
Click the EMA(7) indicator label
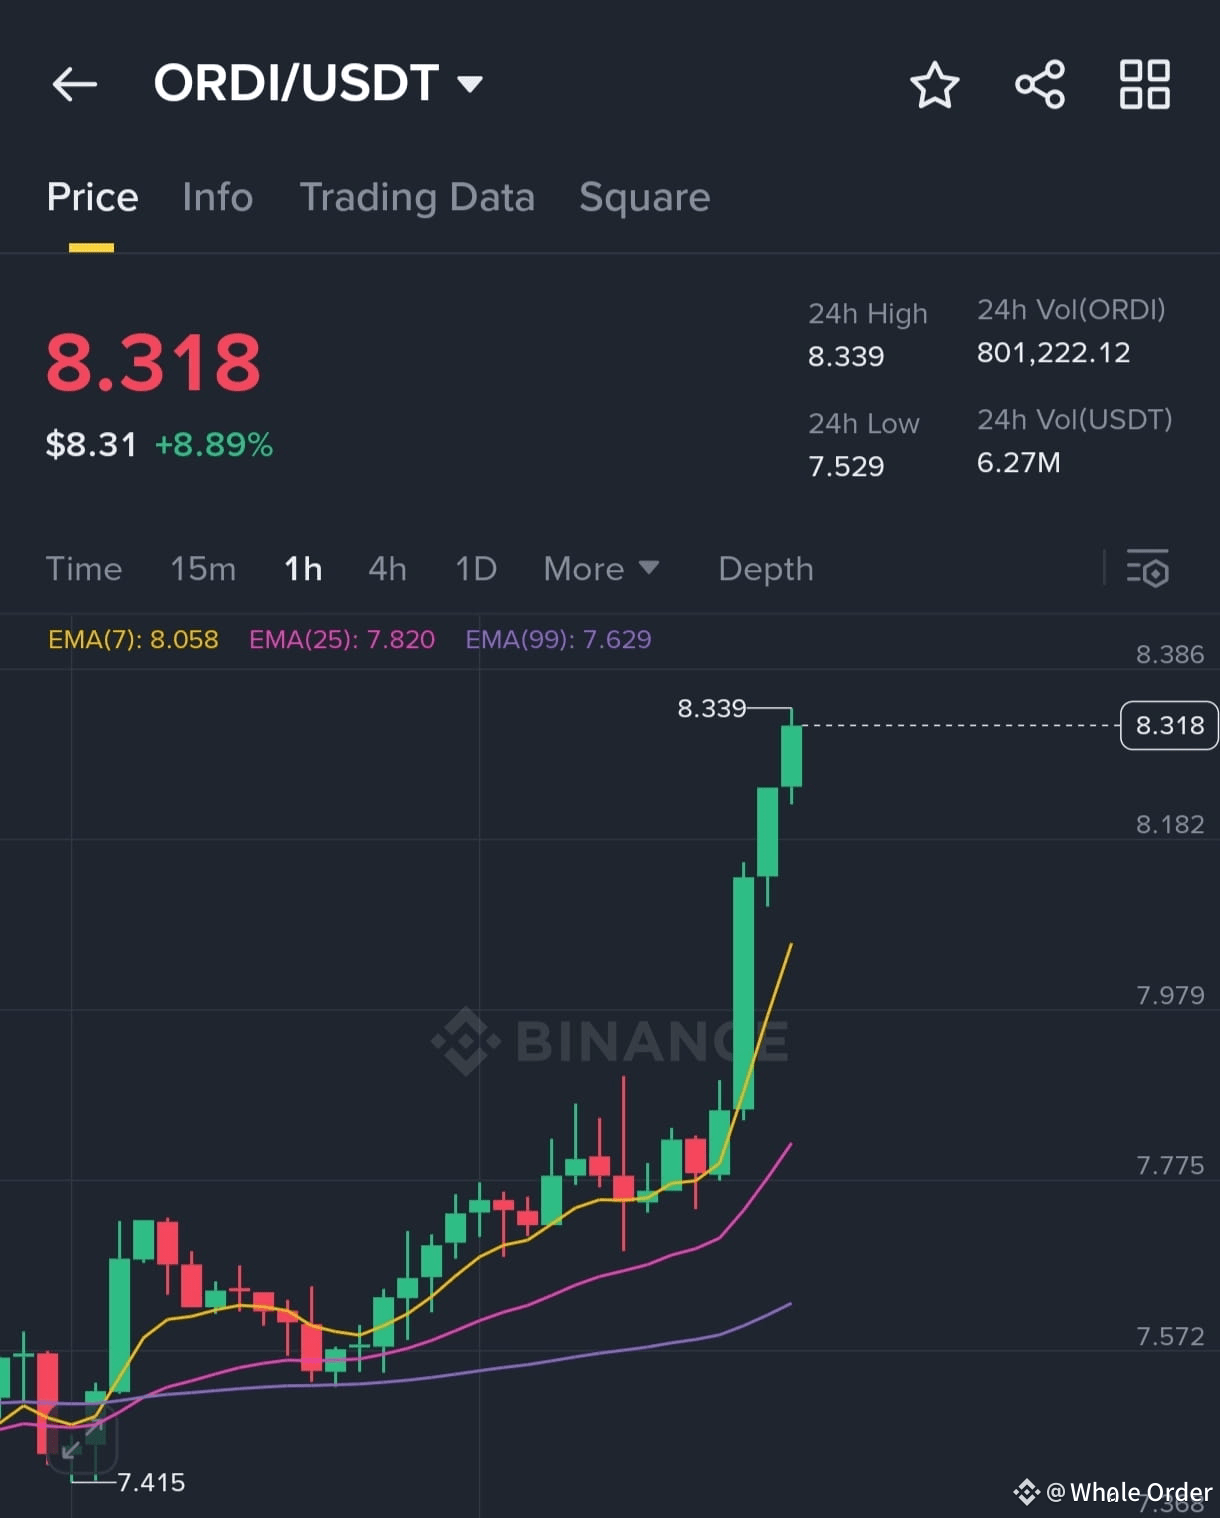133,639
